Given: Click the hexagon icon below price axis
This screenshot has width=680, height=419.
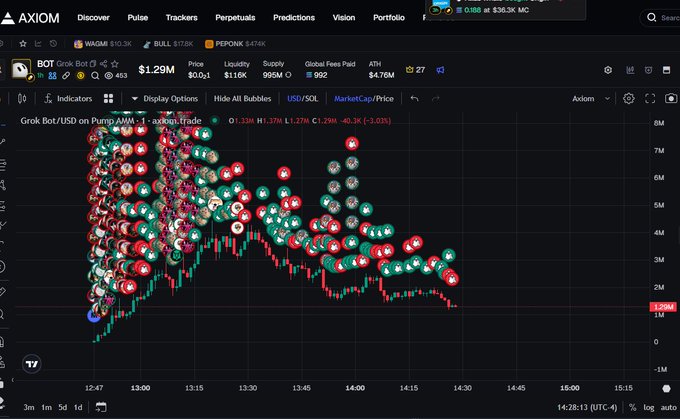Looking at the screenshot, I should point(667,388).
